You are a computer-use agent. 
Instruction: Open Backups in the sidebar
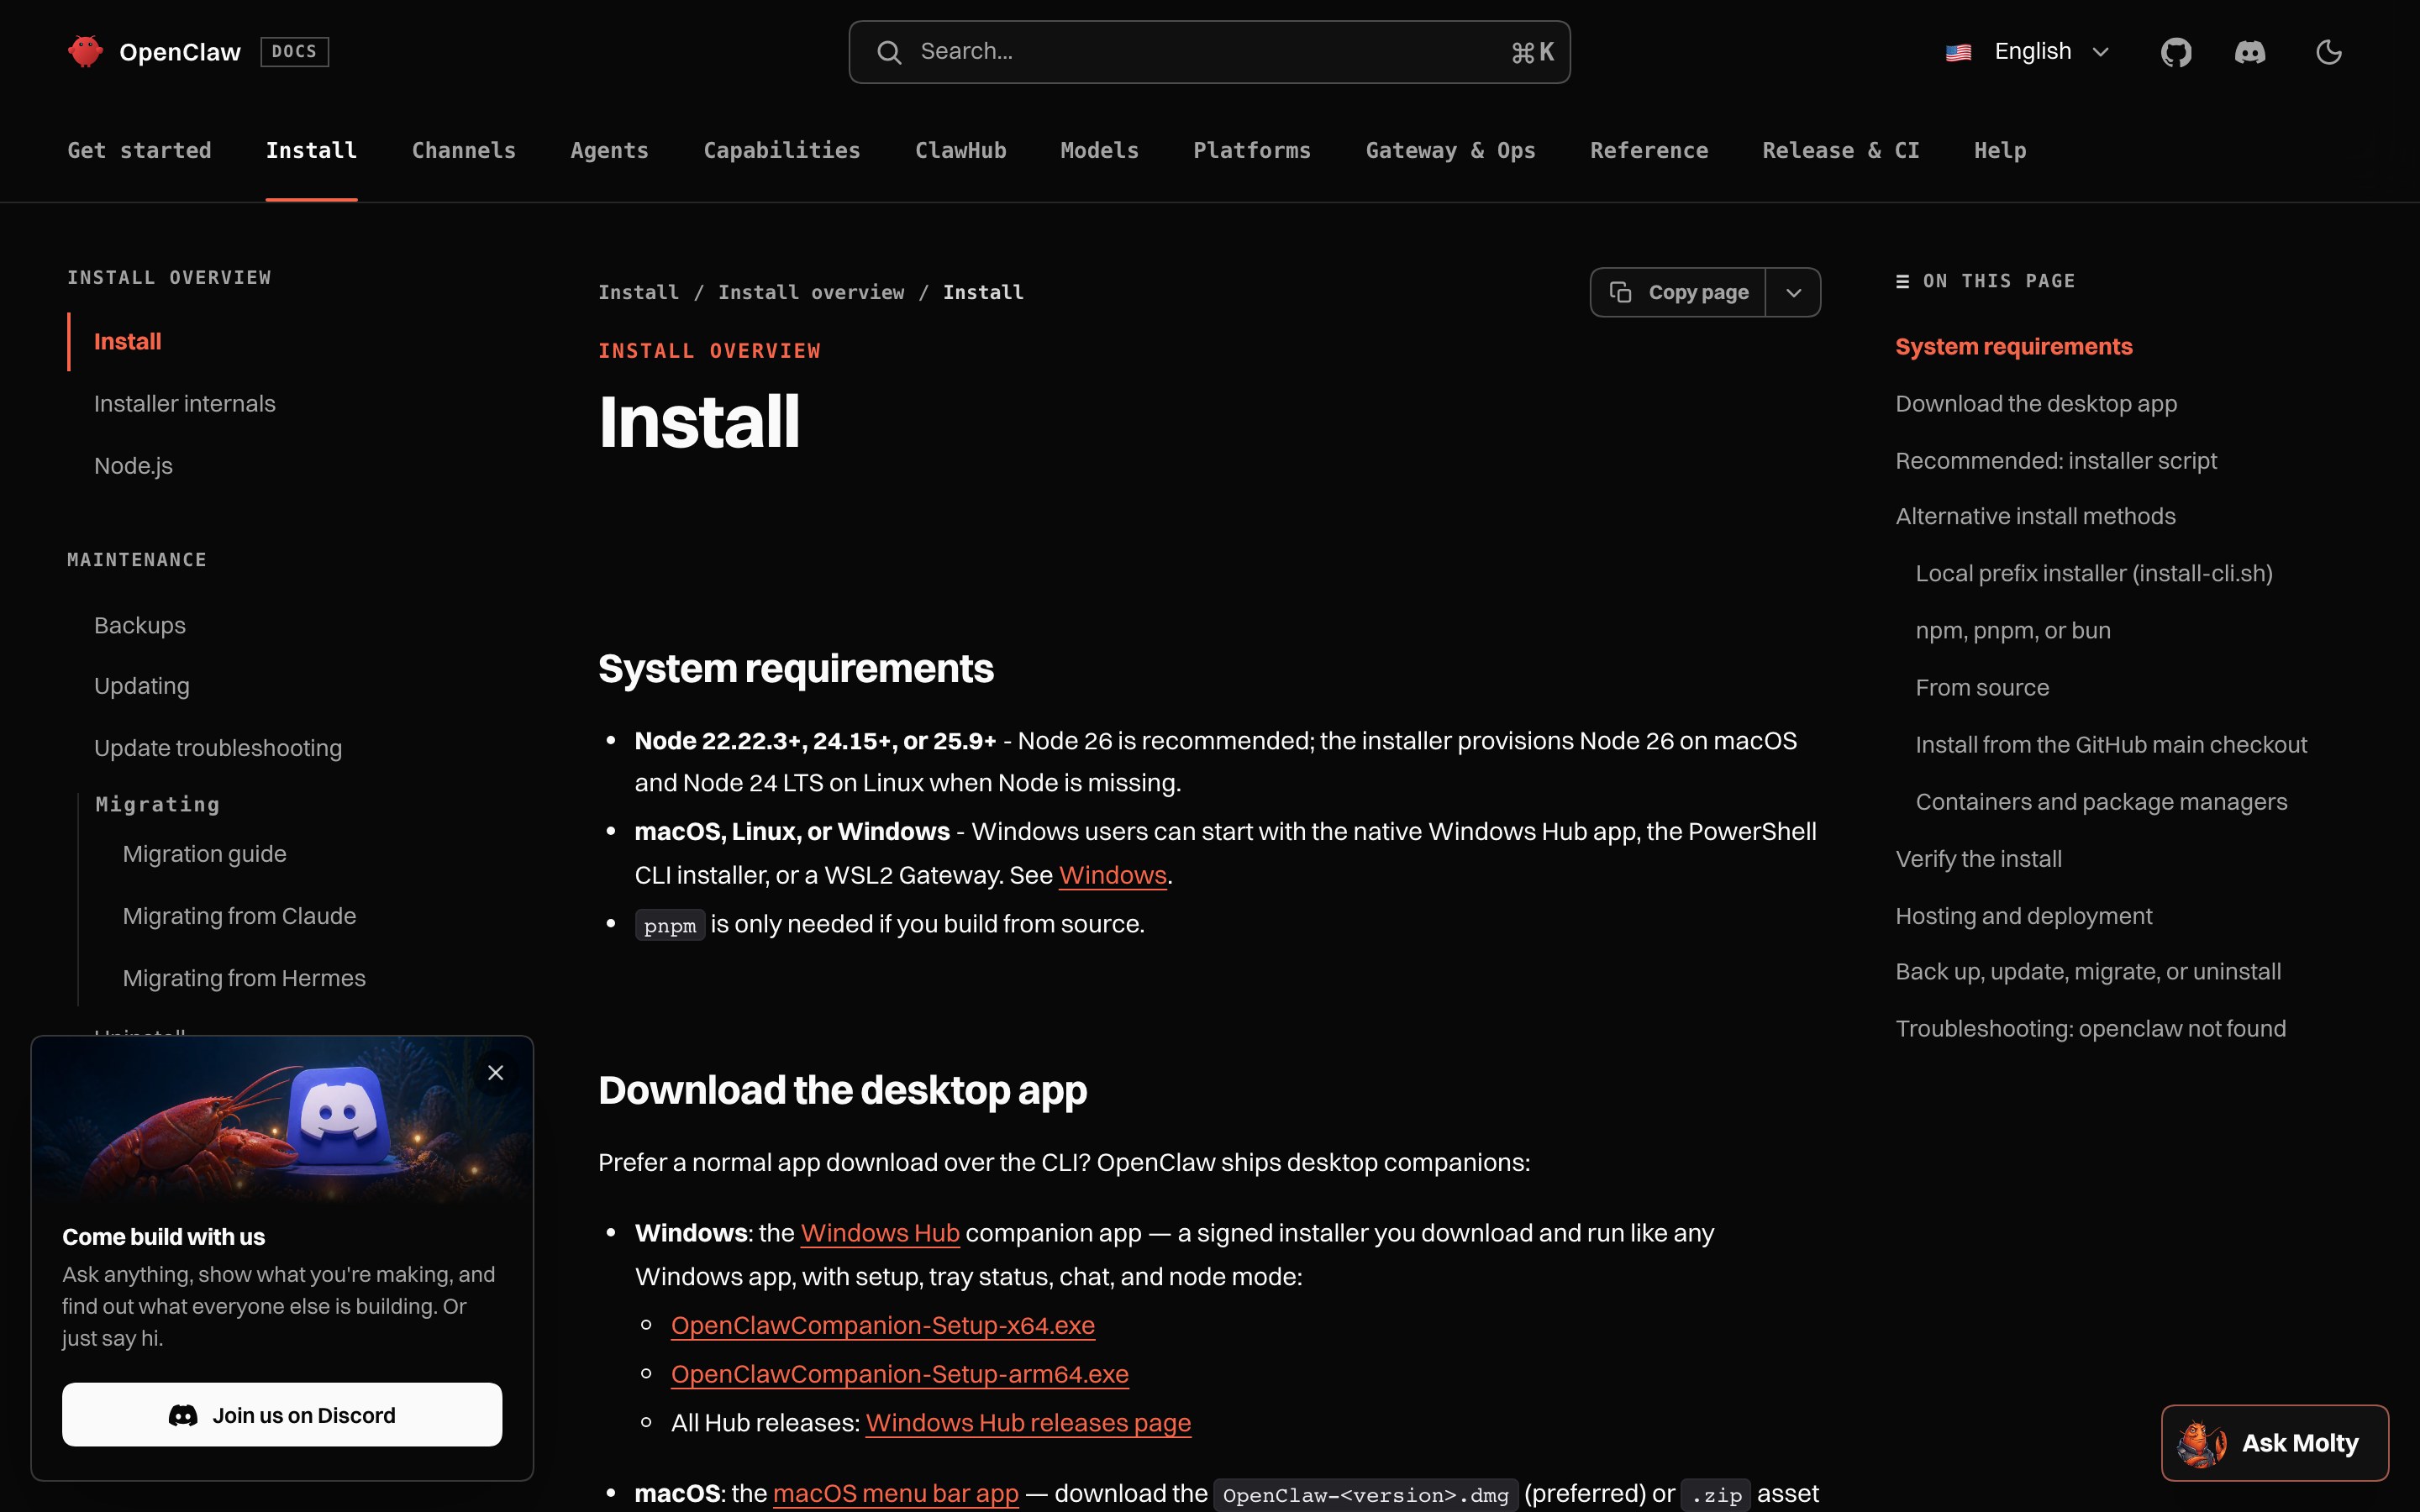coord(140,625)
